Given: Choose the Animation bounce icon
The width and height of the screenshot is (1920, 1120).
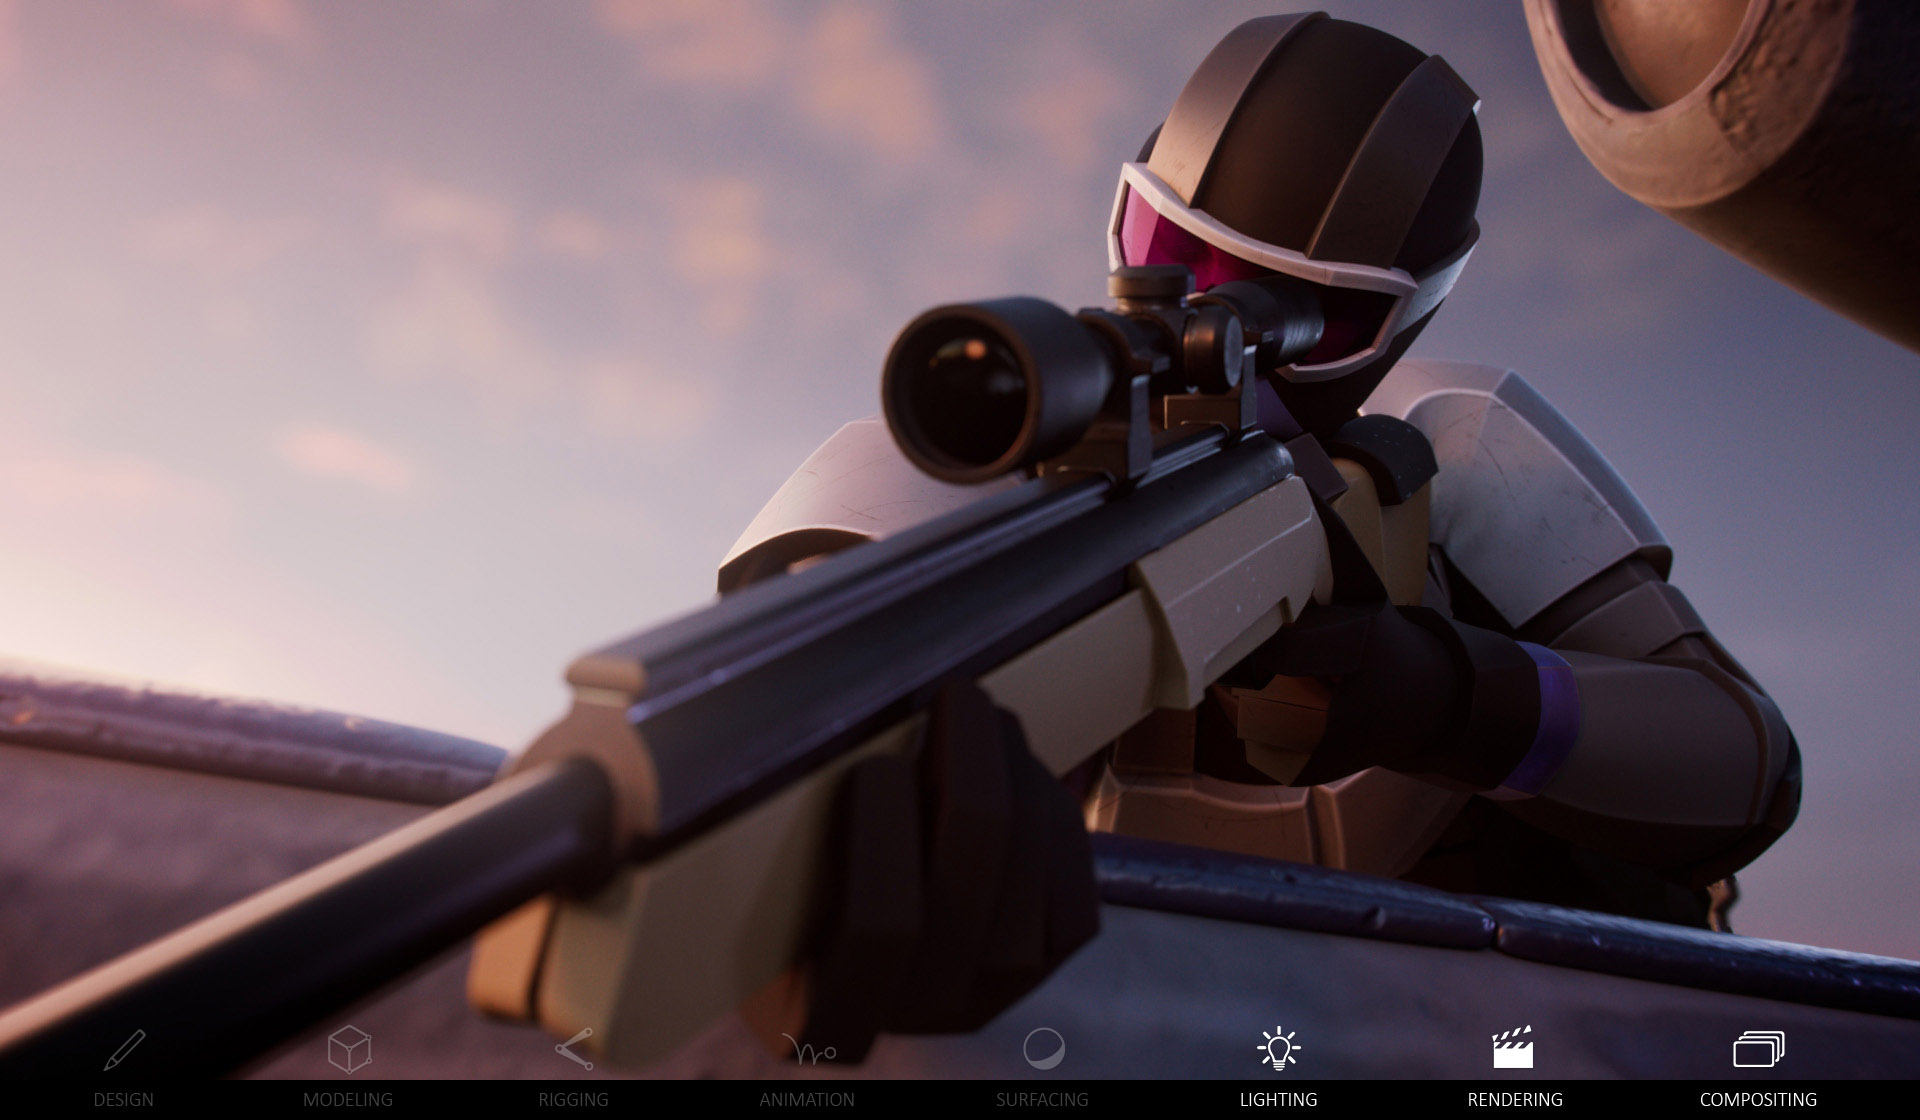Looking at the screenshot, I should 808,1049.
